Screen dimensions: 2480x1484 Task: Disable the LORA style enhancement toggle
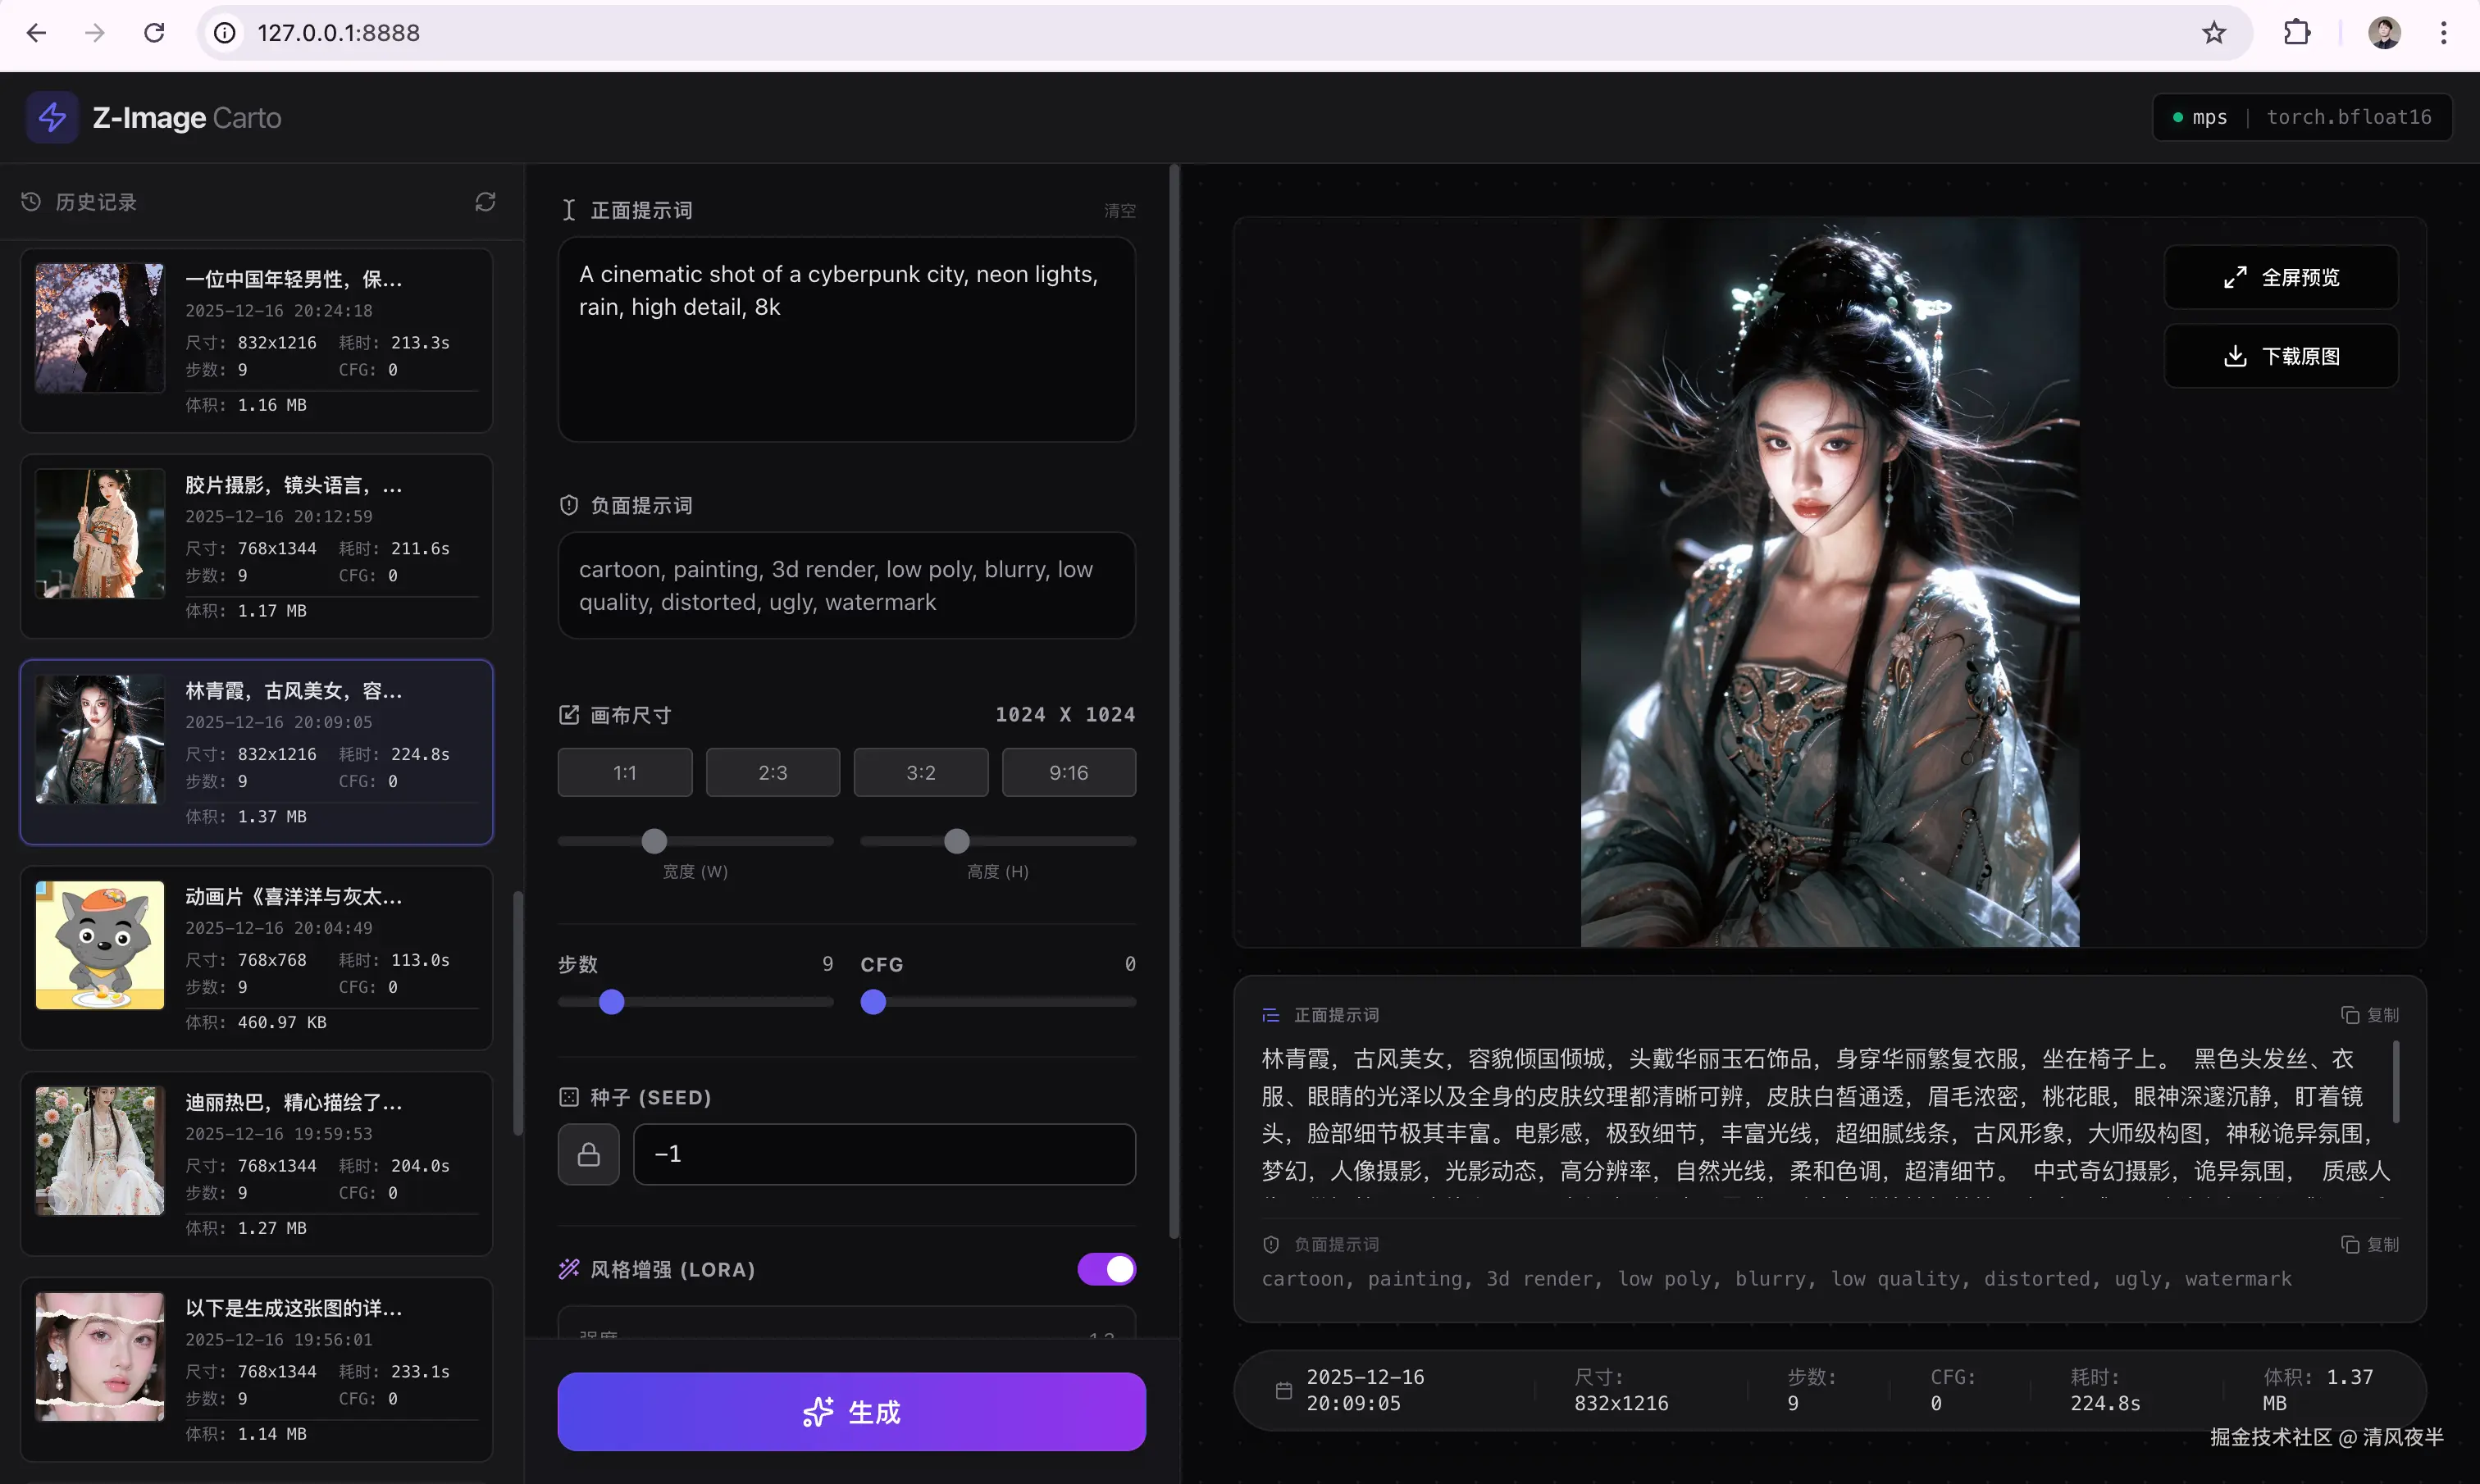[1106, 1269]
